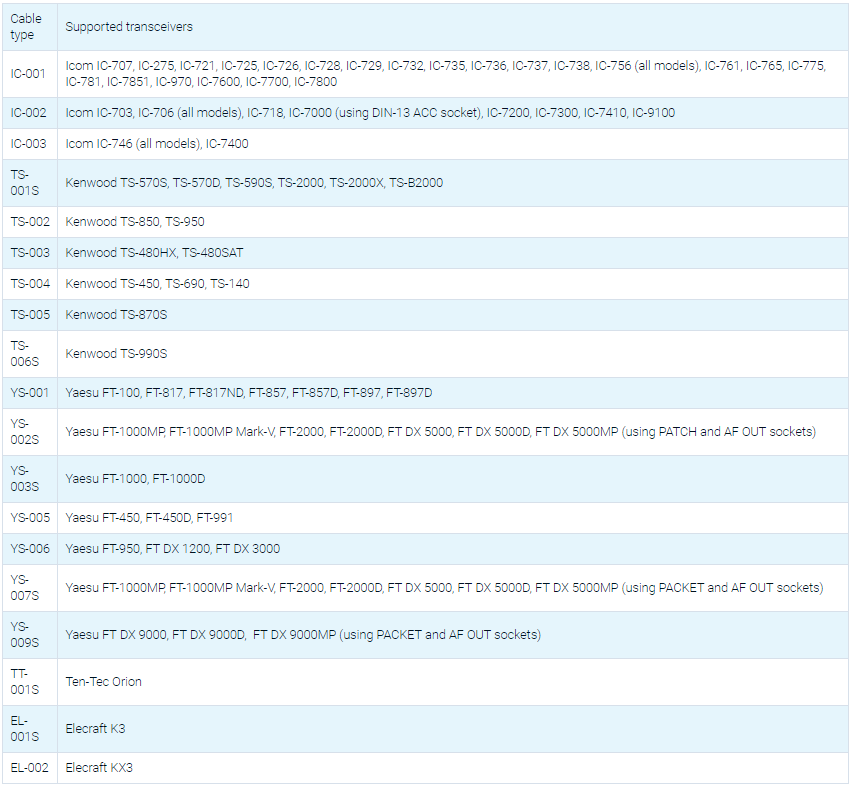Screen dimensions: 849x791
Task: Select the YS-009S cable type cell
Action: 30,635
